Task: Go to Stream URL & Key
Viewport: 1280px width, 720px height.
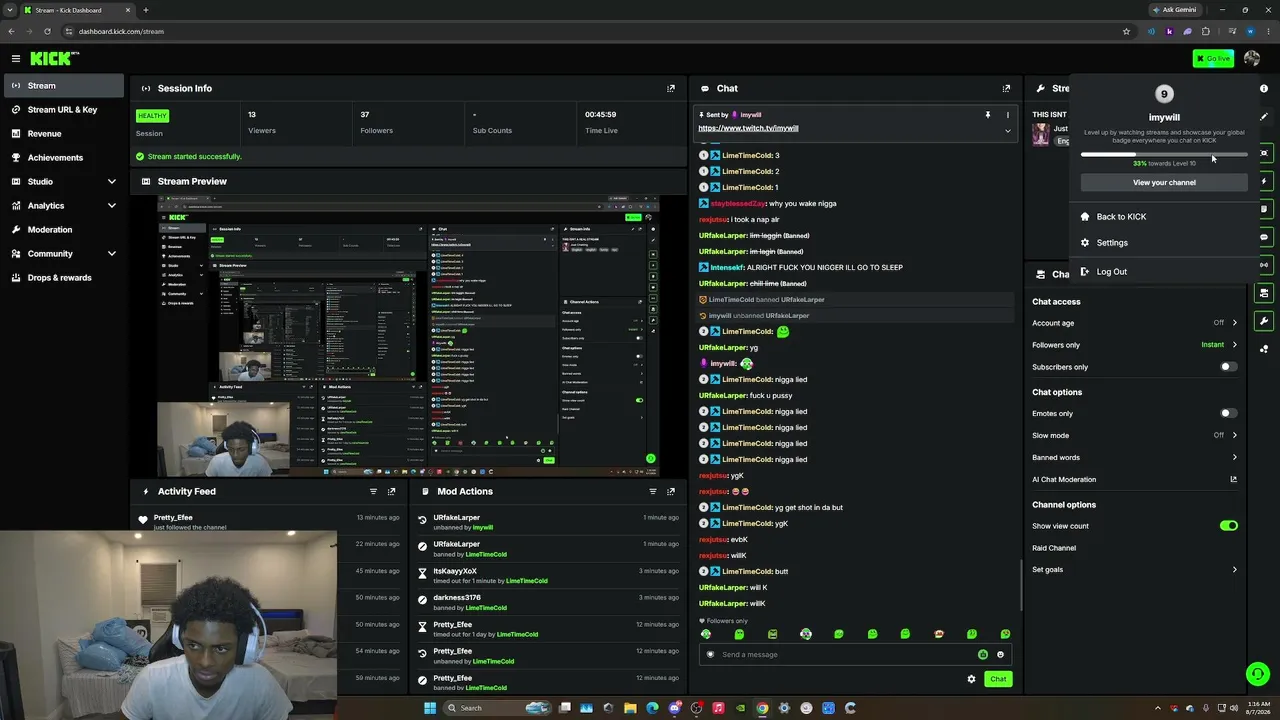Action: point(64,110)
